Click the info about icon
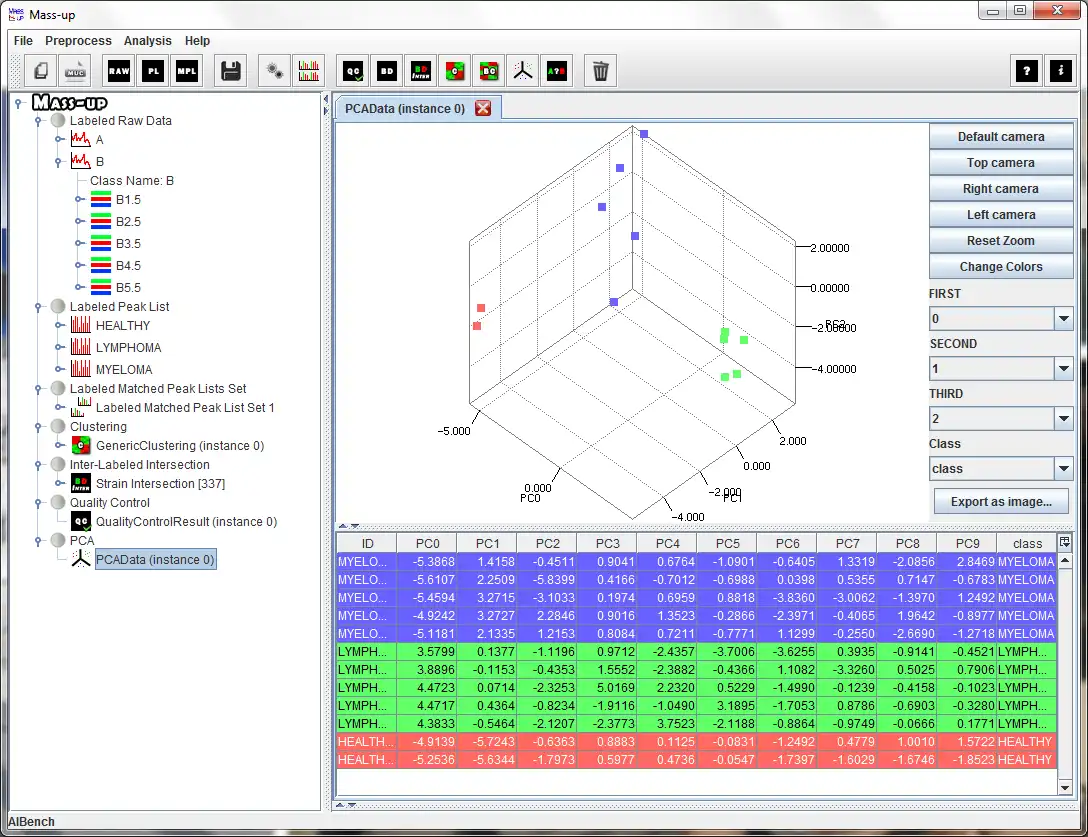 point(1061,71)
